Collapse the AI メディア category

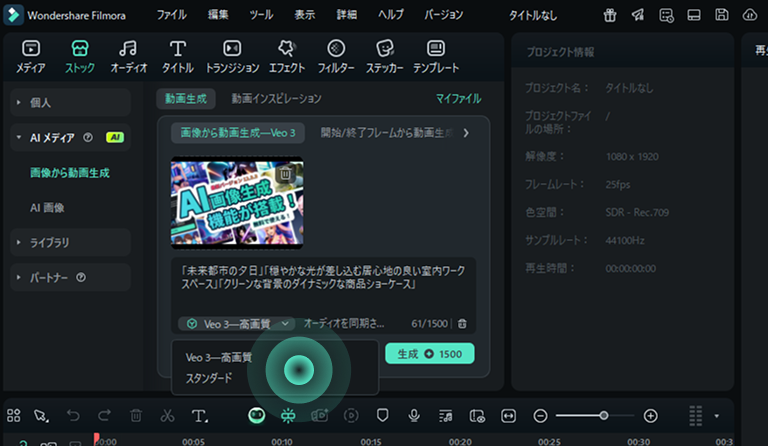coord(19,138)
